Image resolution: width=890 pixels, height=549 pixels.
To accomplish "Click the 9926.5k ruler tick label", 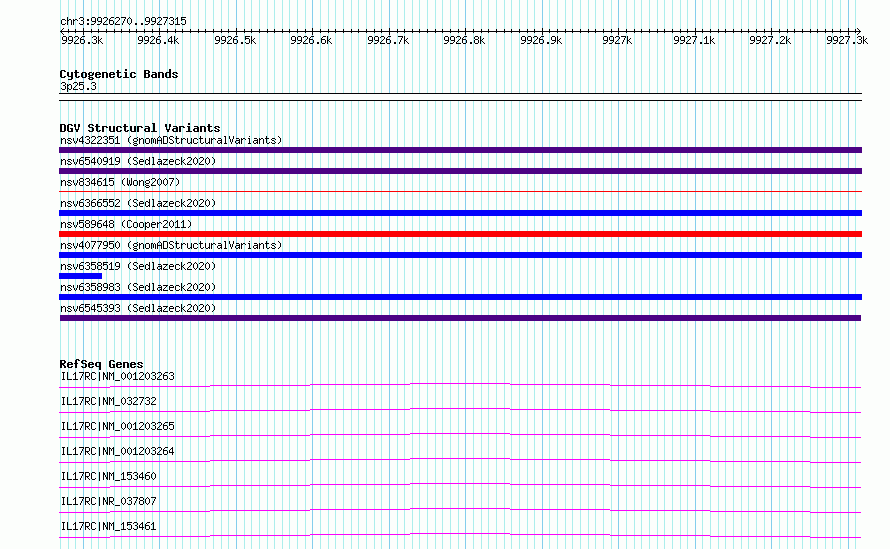I will coord(235,40).
